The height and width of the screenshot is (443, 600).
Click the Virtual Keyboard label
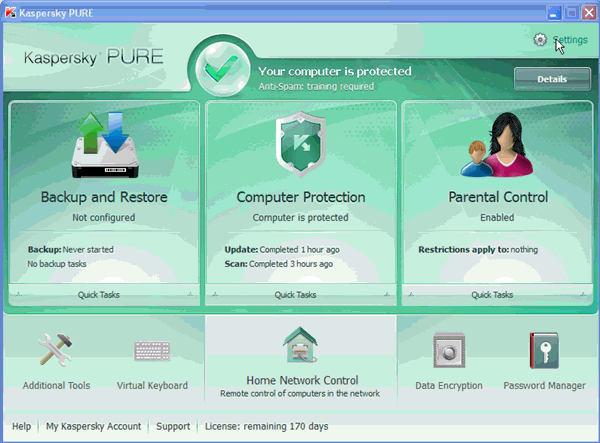[152, 385]
